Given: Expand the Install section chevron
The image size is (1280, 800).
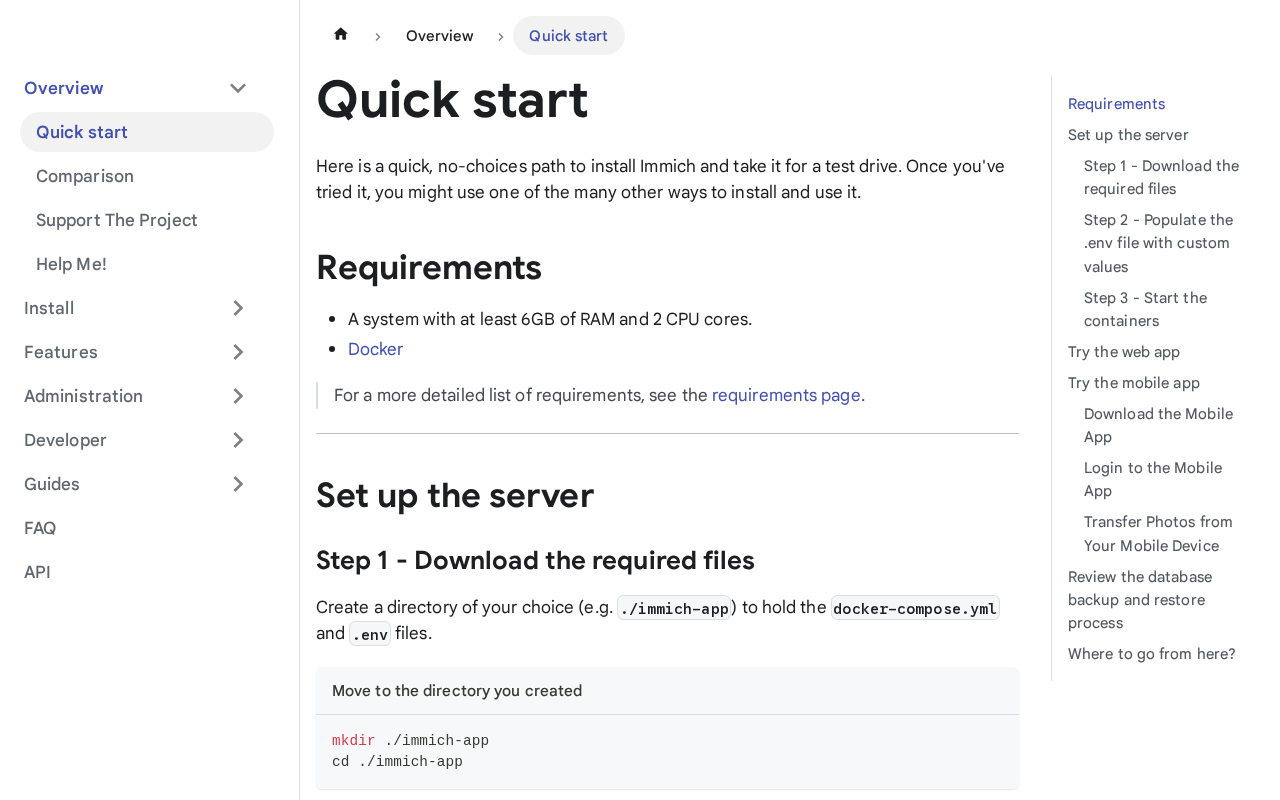Looking at the screenshot, I should [238, 308].
